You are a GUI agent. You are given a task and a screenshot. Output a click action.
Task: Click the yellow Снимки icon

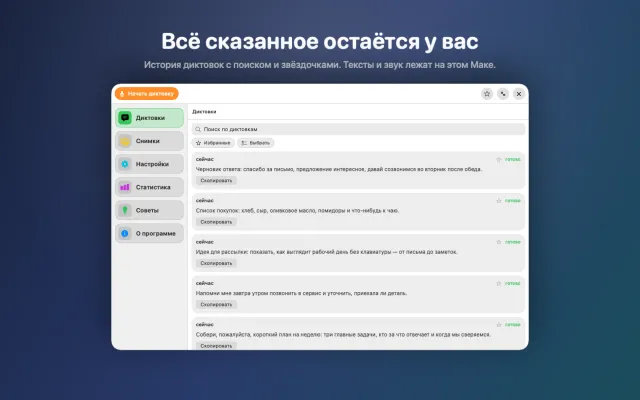pos(125,141)
